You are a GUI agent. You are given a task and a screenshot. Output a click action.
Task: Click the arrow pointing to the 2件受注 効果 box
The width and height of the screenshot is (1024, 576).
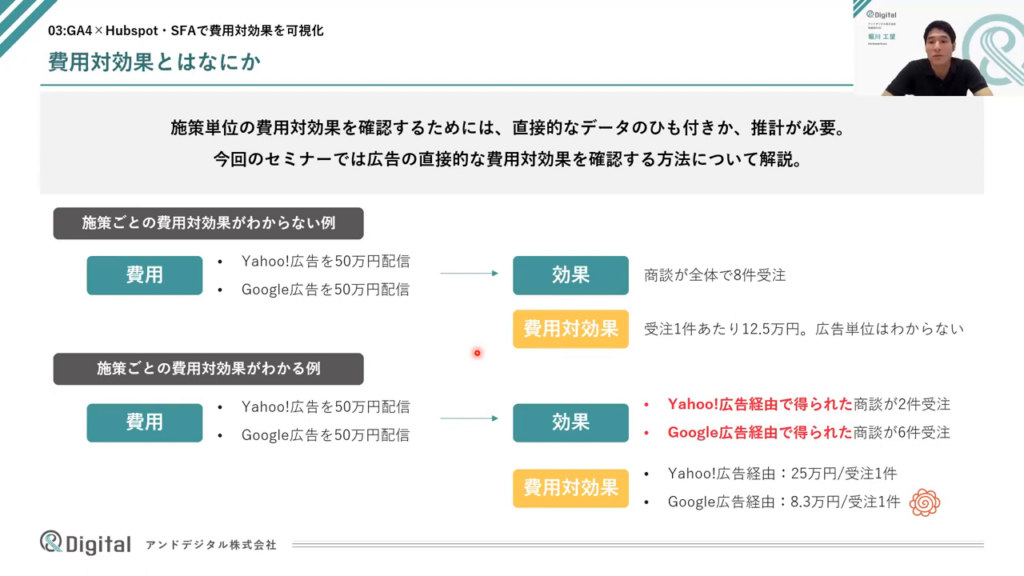[x=469, y=420]
